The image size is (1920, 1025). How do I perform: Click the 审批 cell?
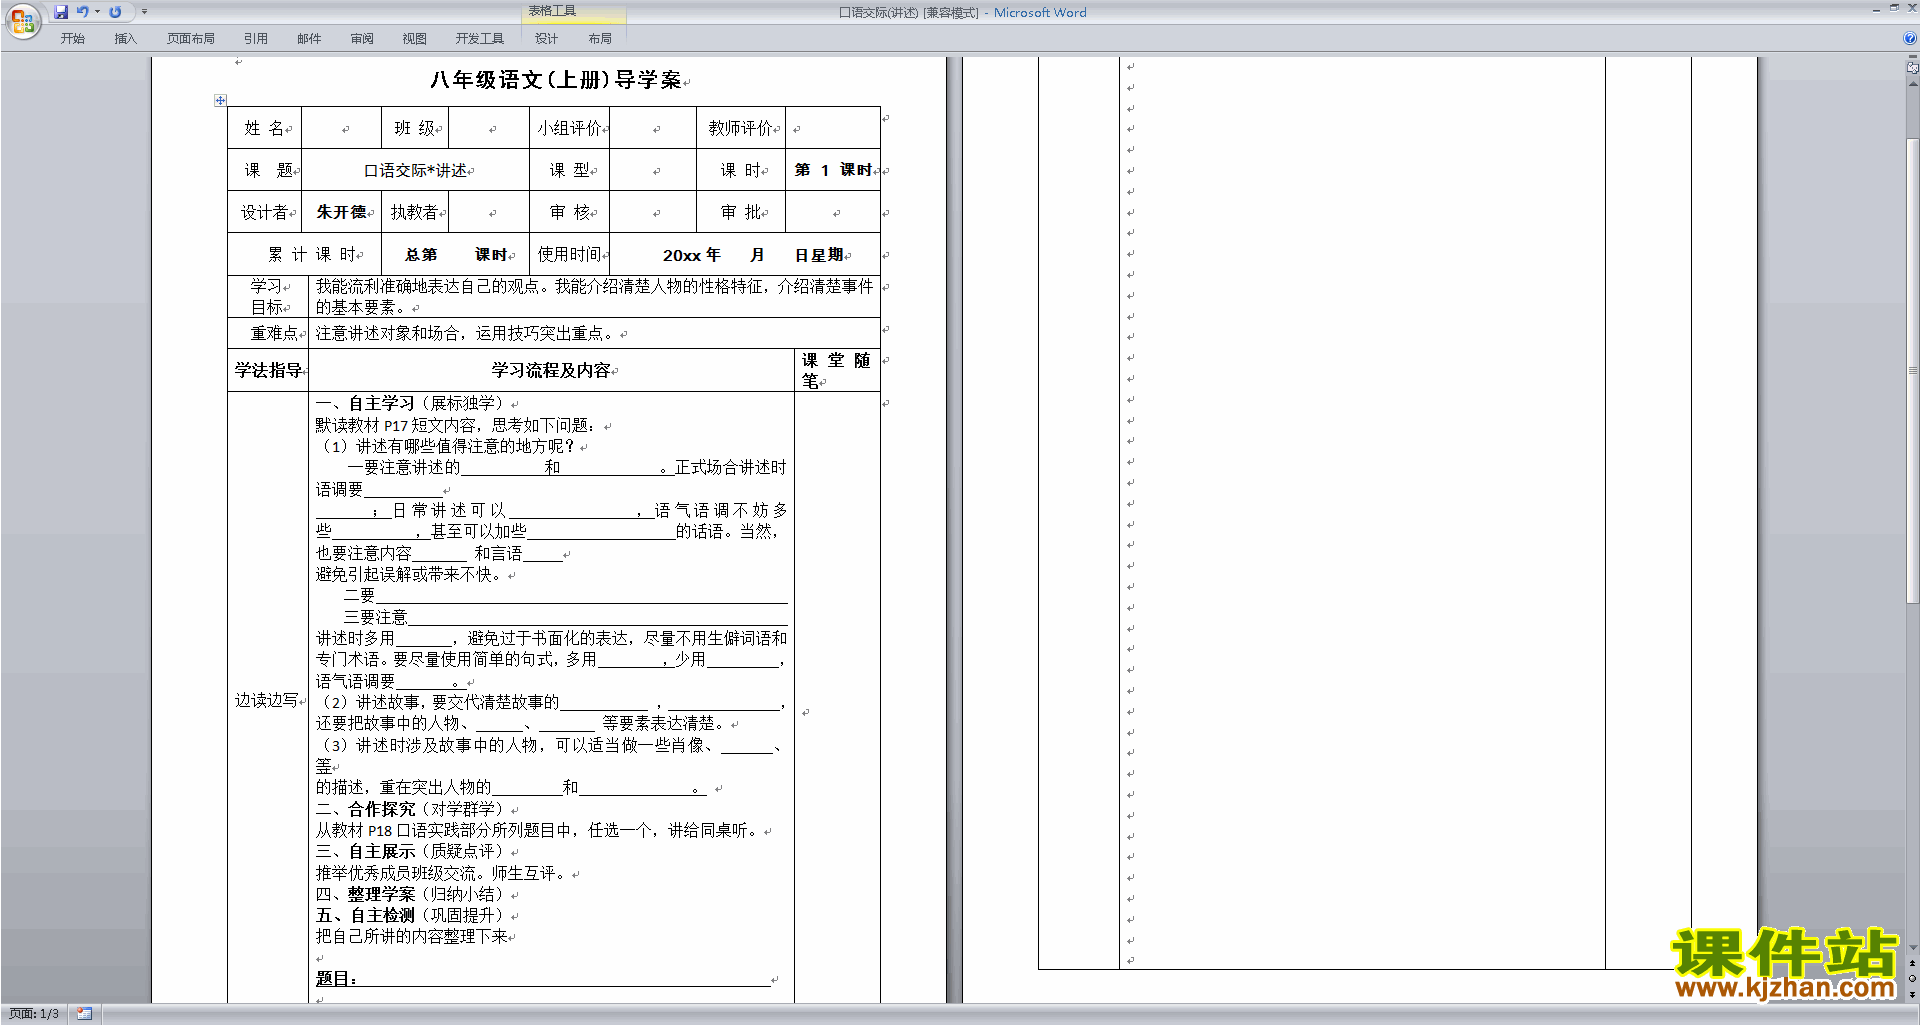tap(741, 212)
